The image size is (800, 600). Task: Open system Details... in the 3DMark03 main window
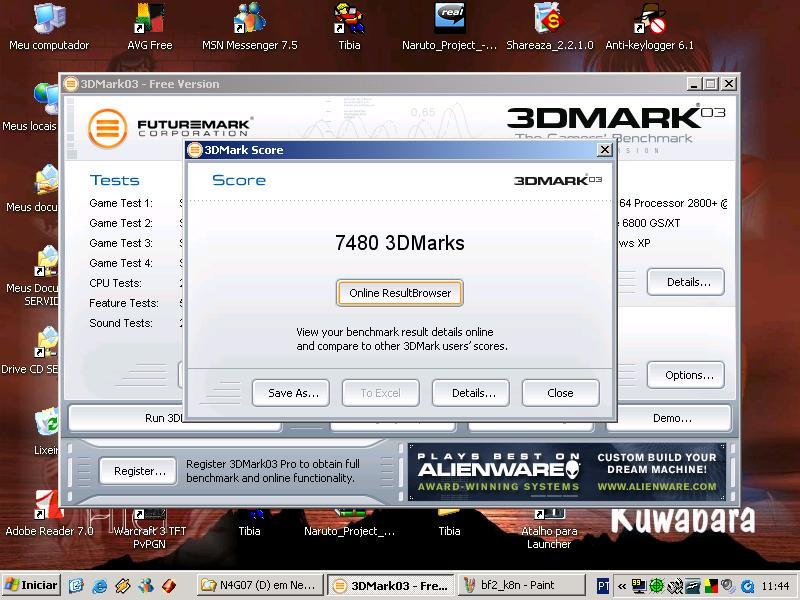tap(686, 282)
